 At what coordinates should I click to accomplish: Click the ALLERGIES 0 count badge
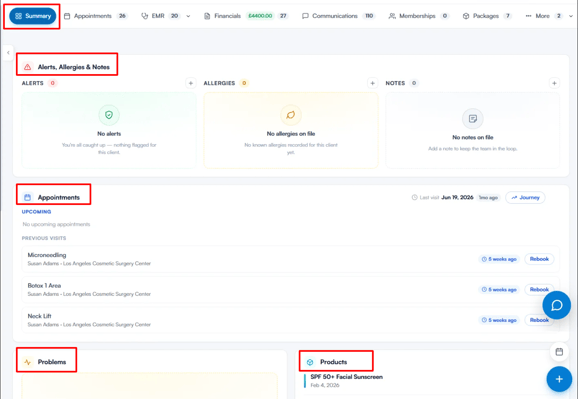point(244,83)
